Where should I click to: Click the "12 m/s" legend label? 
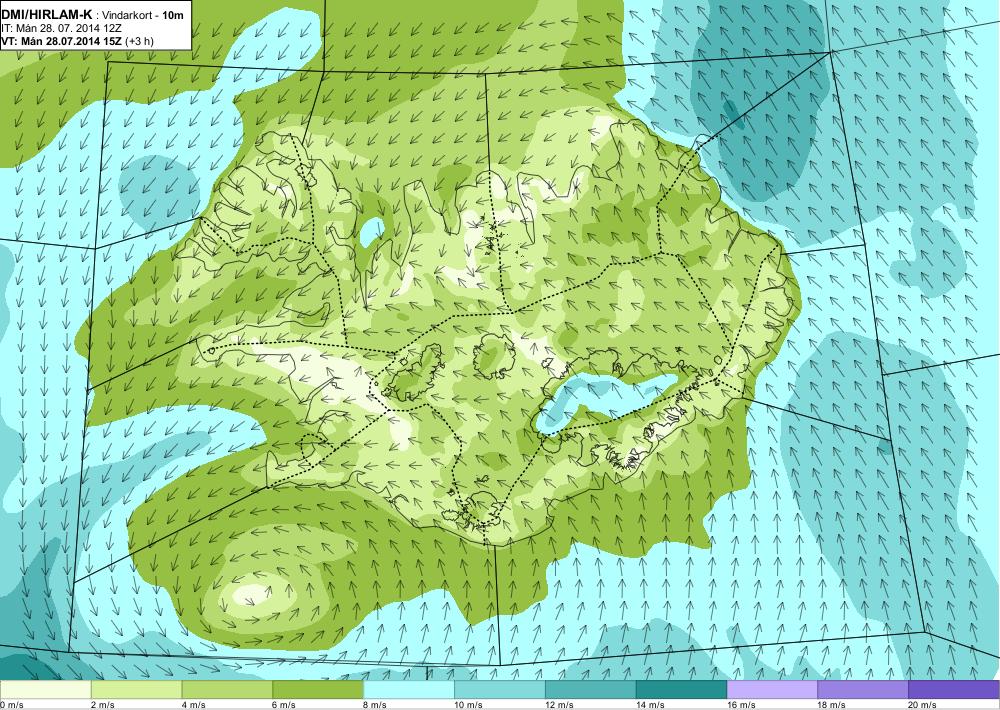(x=559, y=705)
